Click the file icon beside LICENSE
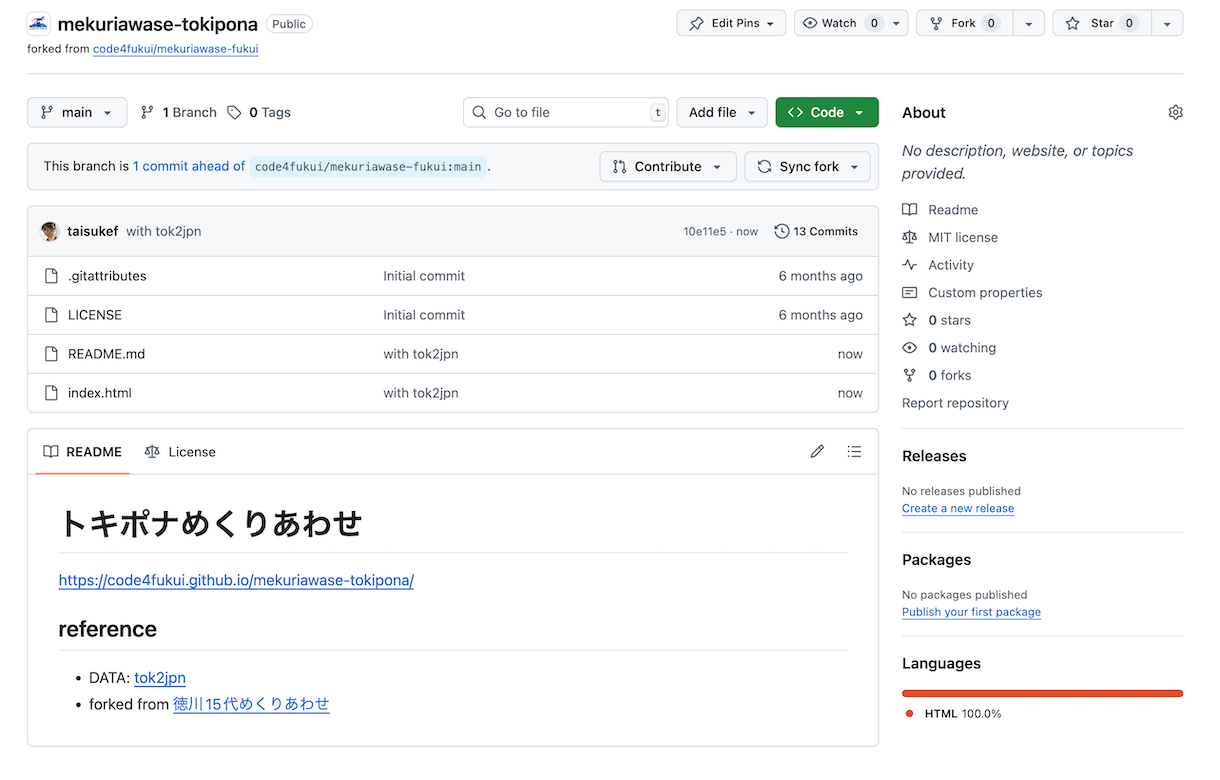This screenshot has height=780, width=1220. point(51,315)
